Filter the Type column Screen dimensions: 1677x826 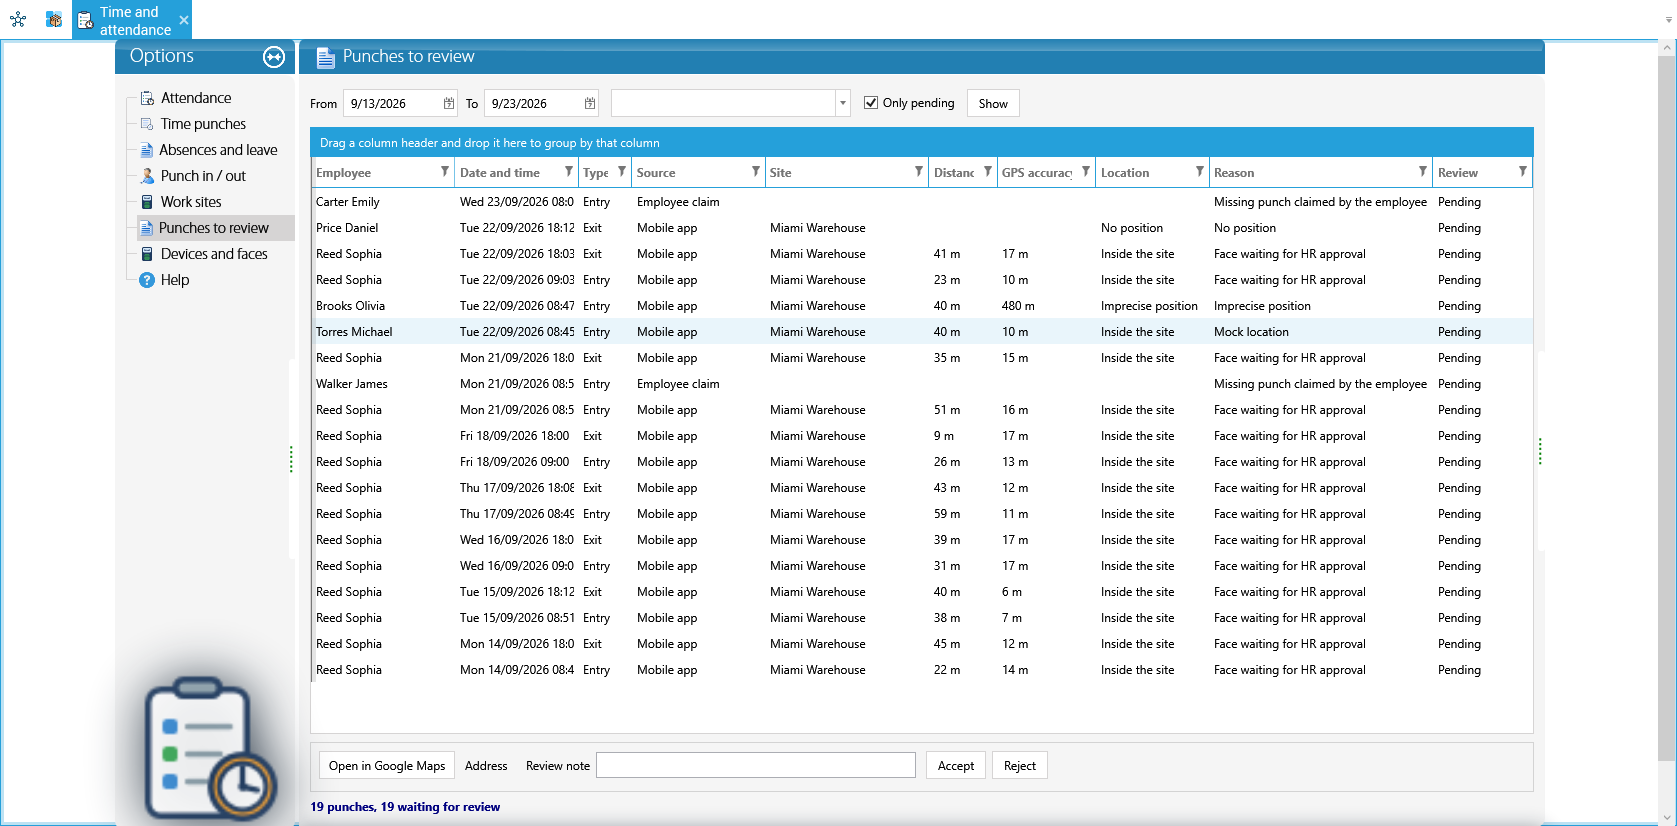622,172
